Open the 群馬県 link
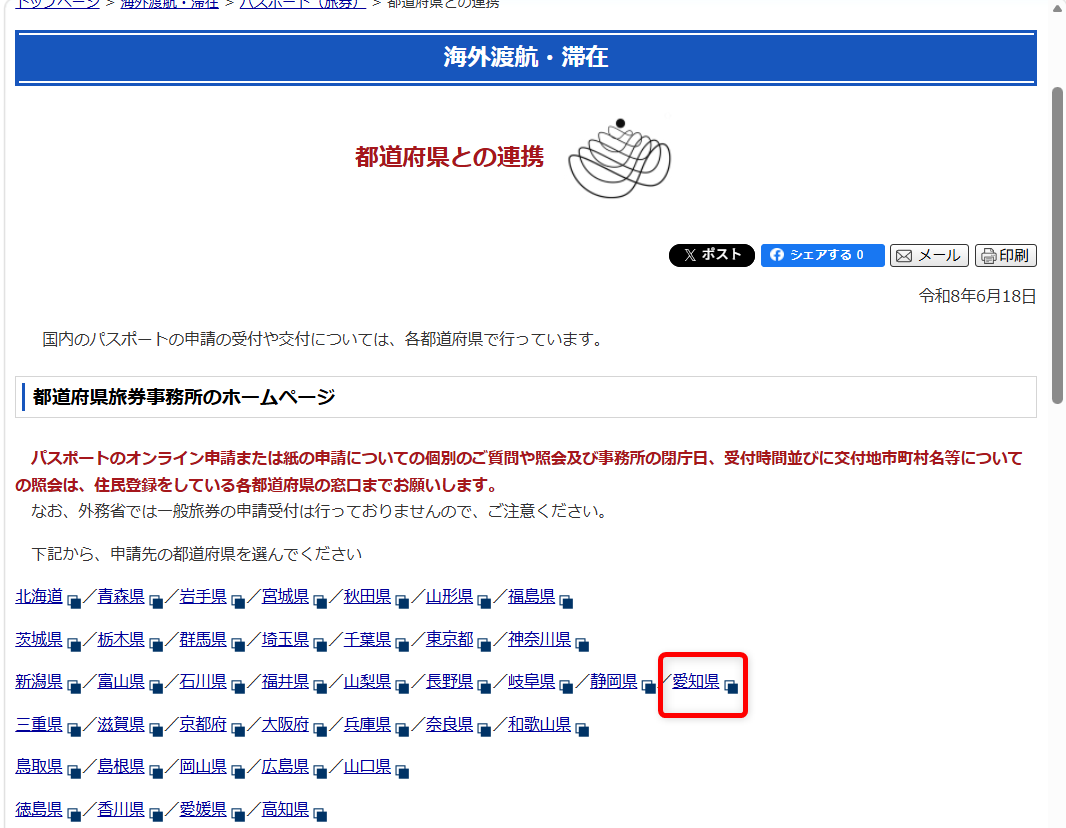Screen dimensions: 1066x828 pyautogui.click(x=203, y=639)
